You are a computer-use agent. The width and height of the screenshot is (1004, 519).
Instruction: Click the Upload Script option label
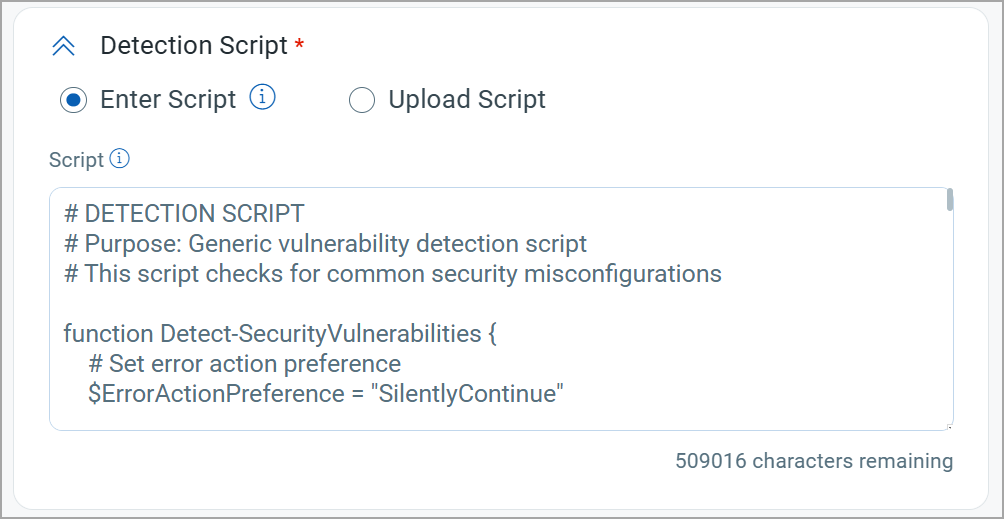(467, 99)
